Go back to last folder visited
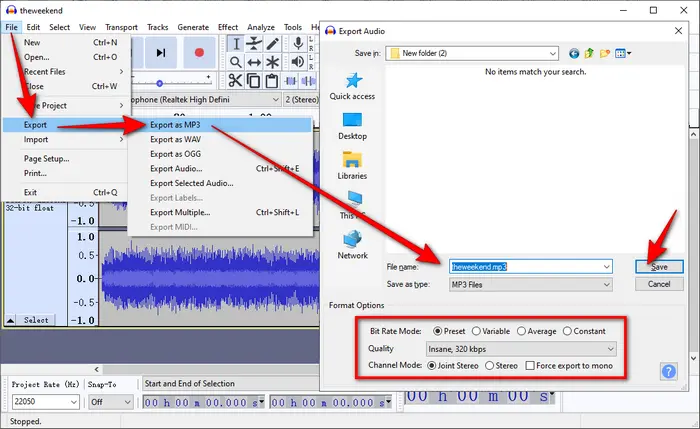The image size is (700, 429). (x=574, y=54)
